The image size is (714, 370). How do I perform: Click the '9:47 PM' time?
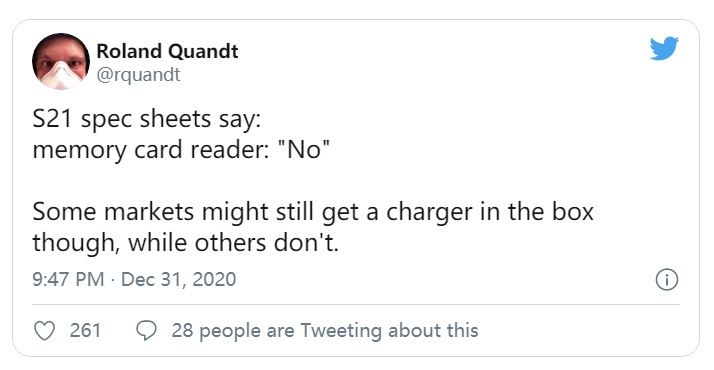click(x=68, y=279)
